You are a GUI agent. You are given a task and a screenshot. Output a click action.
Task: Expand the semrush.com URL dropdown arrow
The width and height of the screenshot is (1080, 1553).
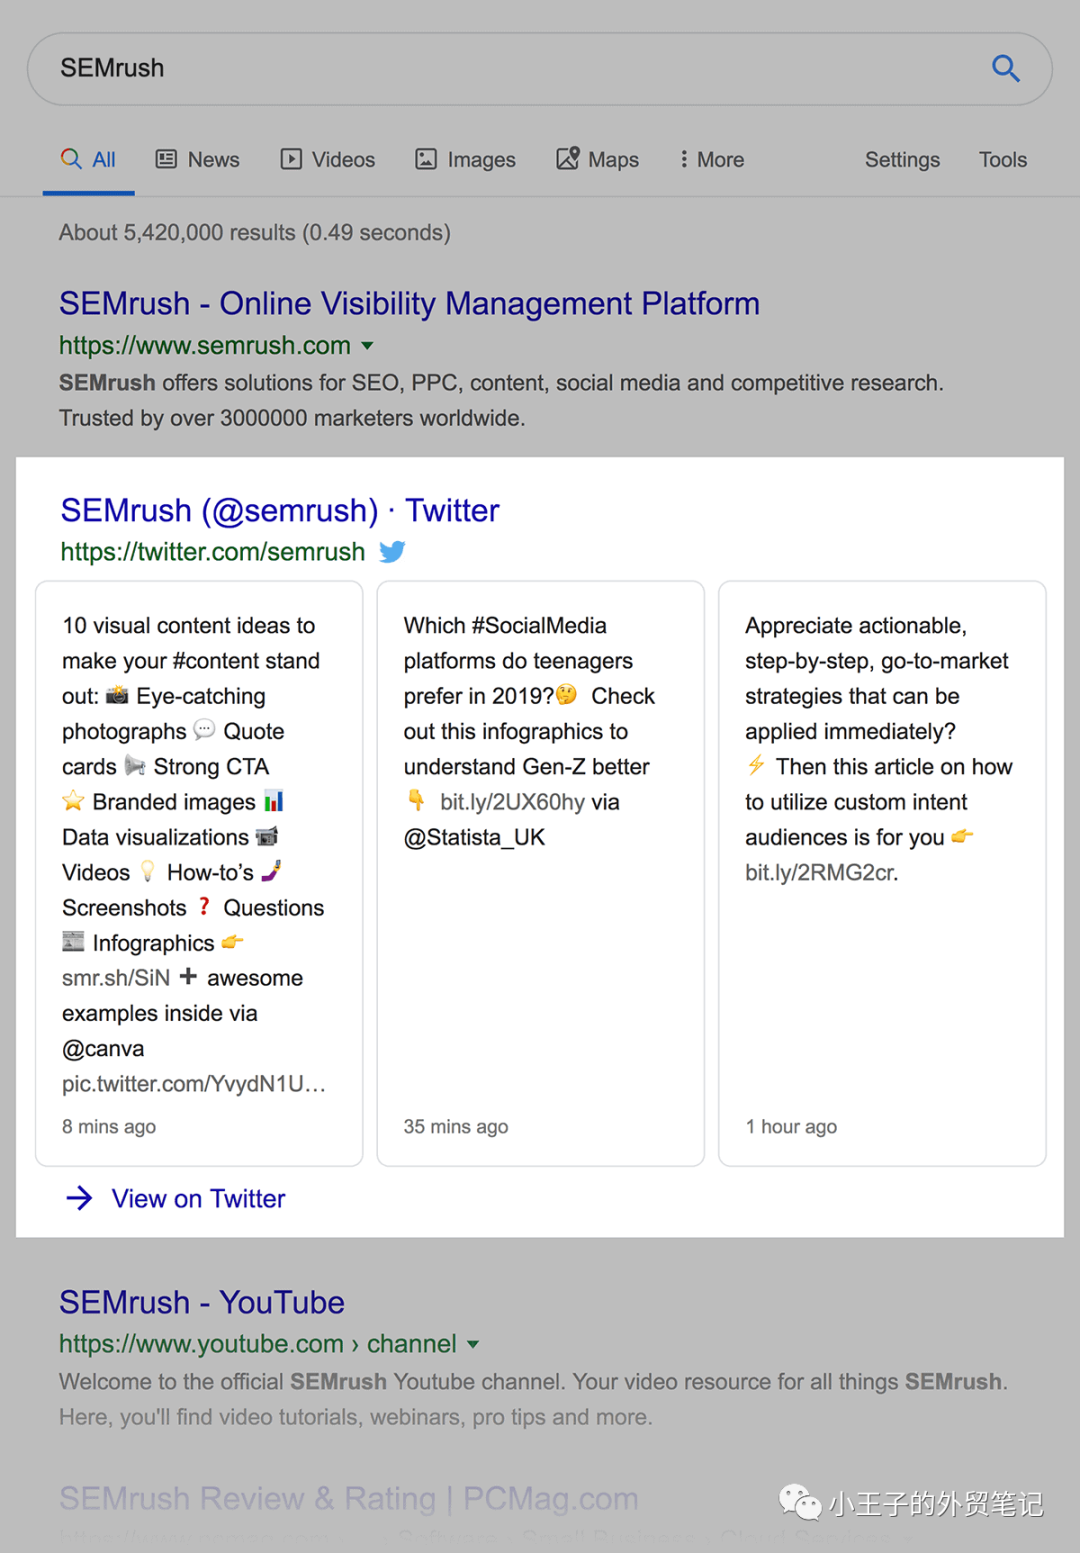tap(367, 346)
